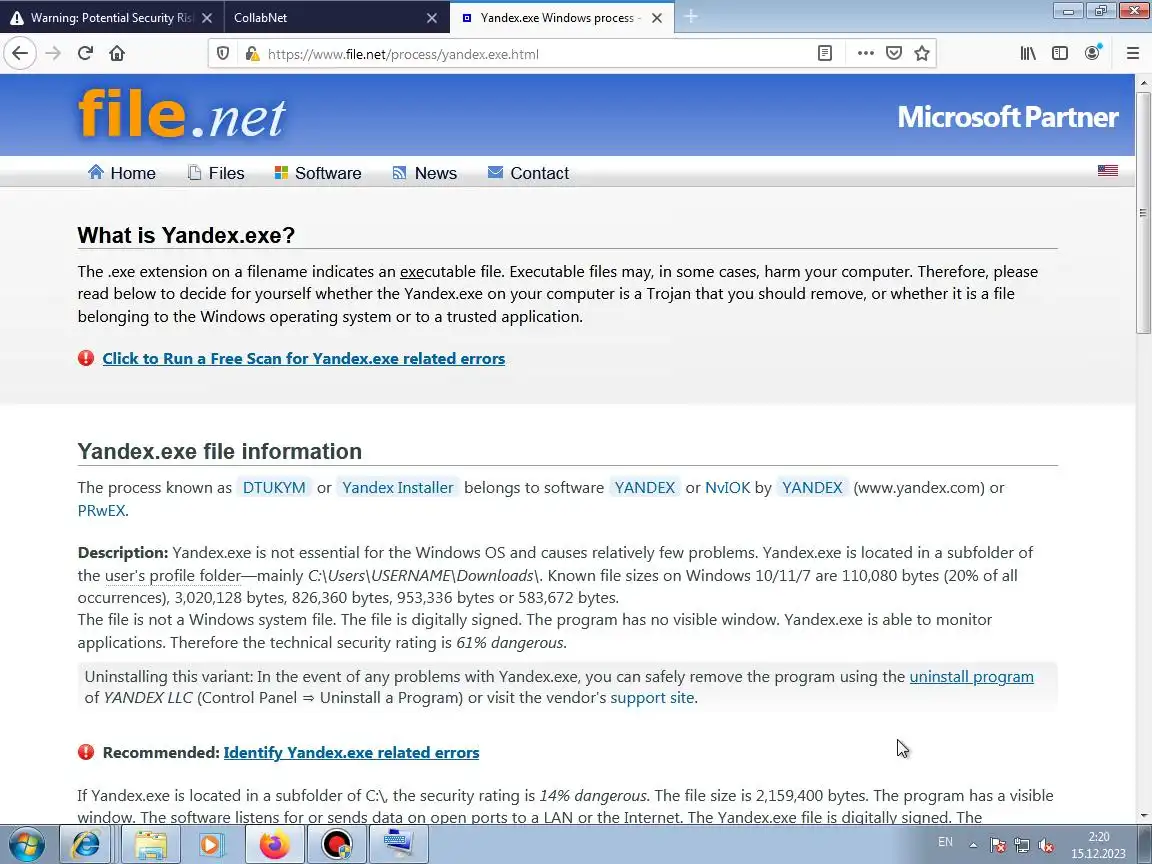The image size is (1152, 864).
Task: Open network status tray icon
Action: (x=1022, y=845)
